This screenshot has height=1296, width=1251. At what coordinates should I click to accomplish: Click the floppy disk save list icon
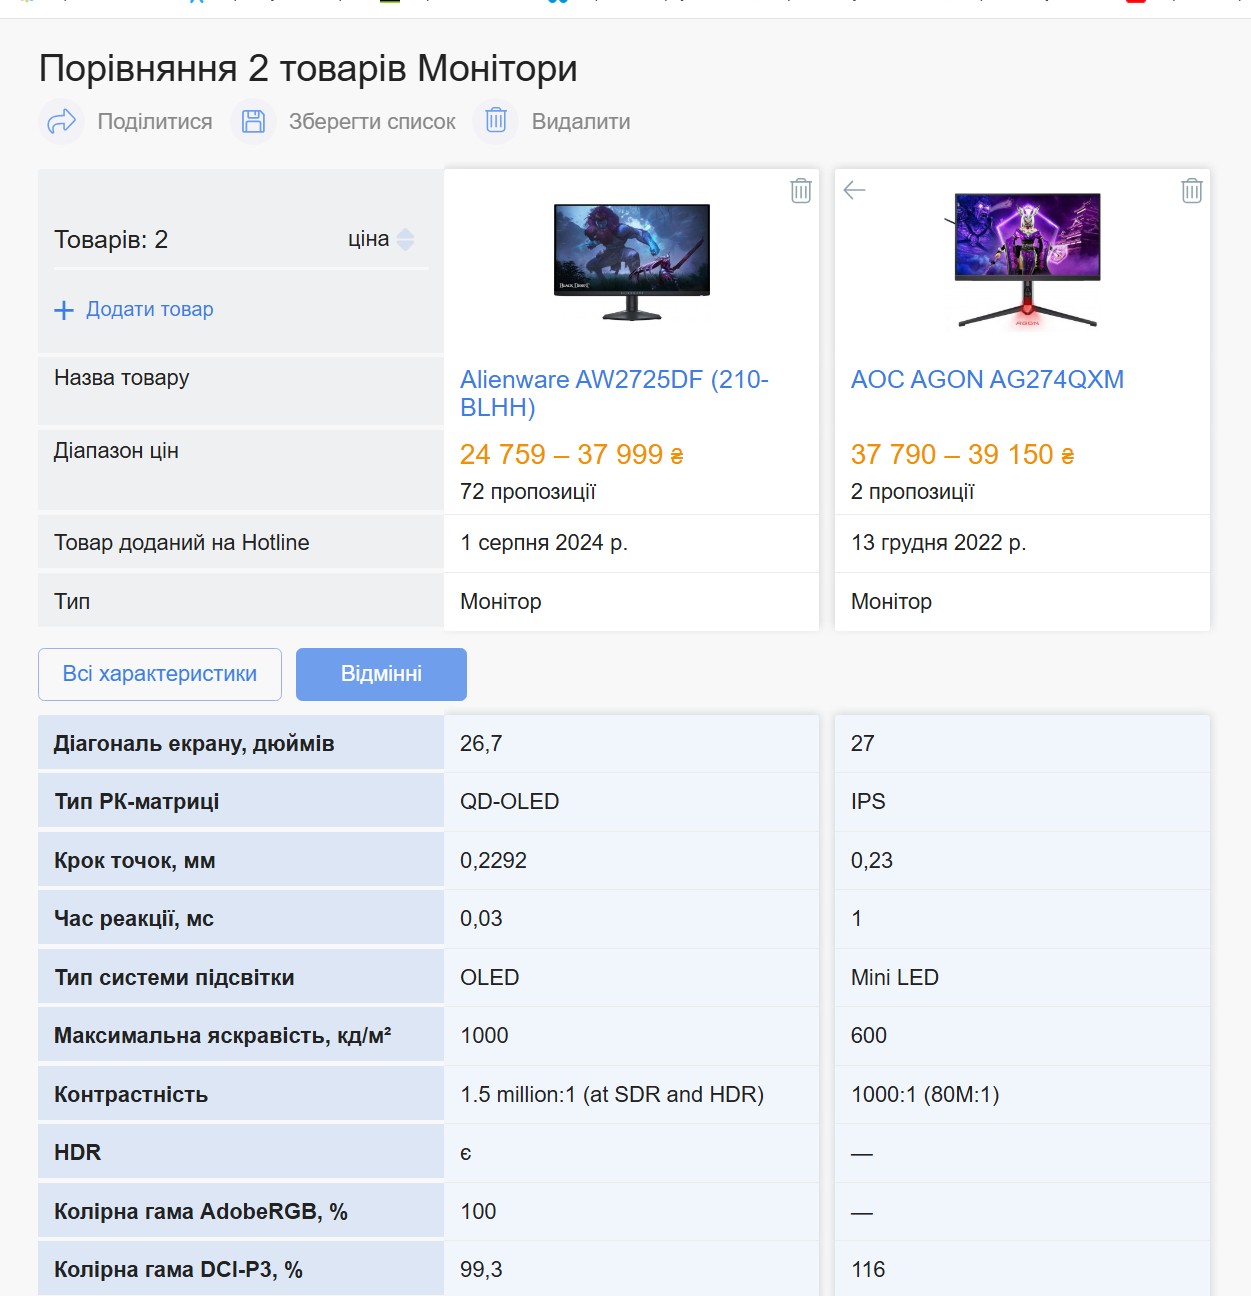[x=254, y=122]
